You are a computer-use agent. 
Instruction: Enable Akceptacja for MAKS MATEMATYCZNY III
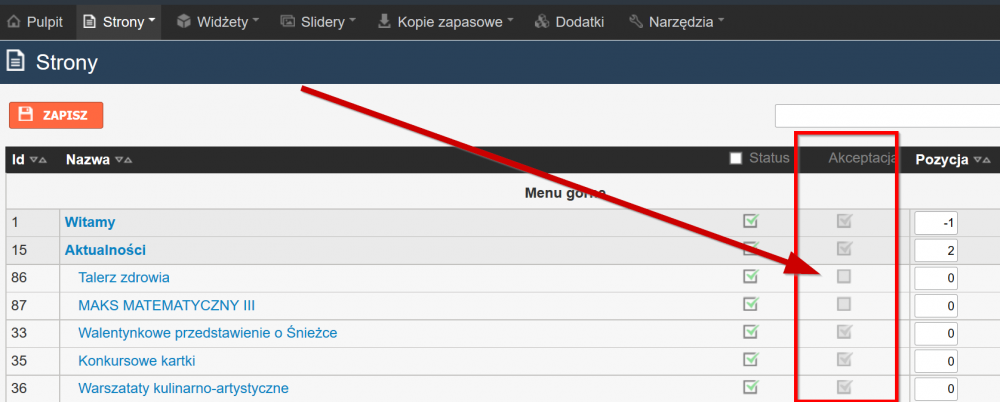pos(844,304)
